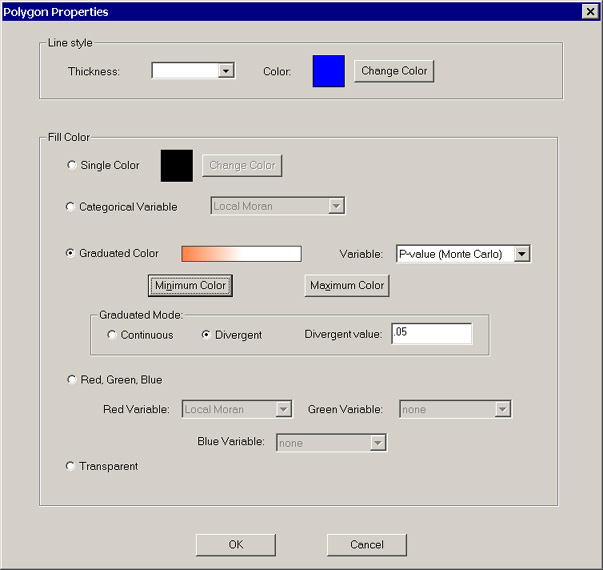Enable Continuous graduated mode

pos(112,335)
